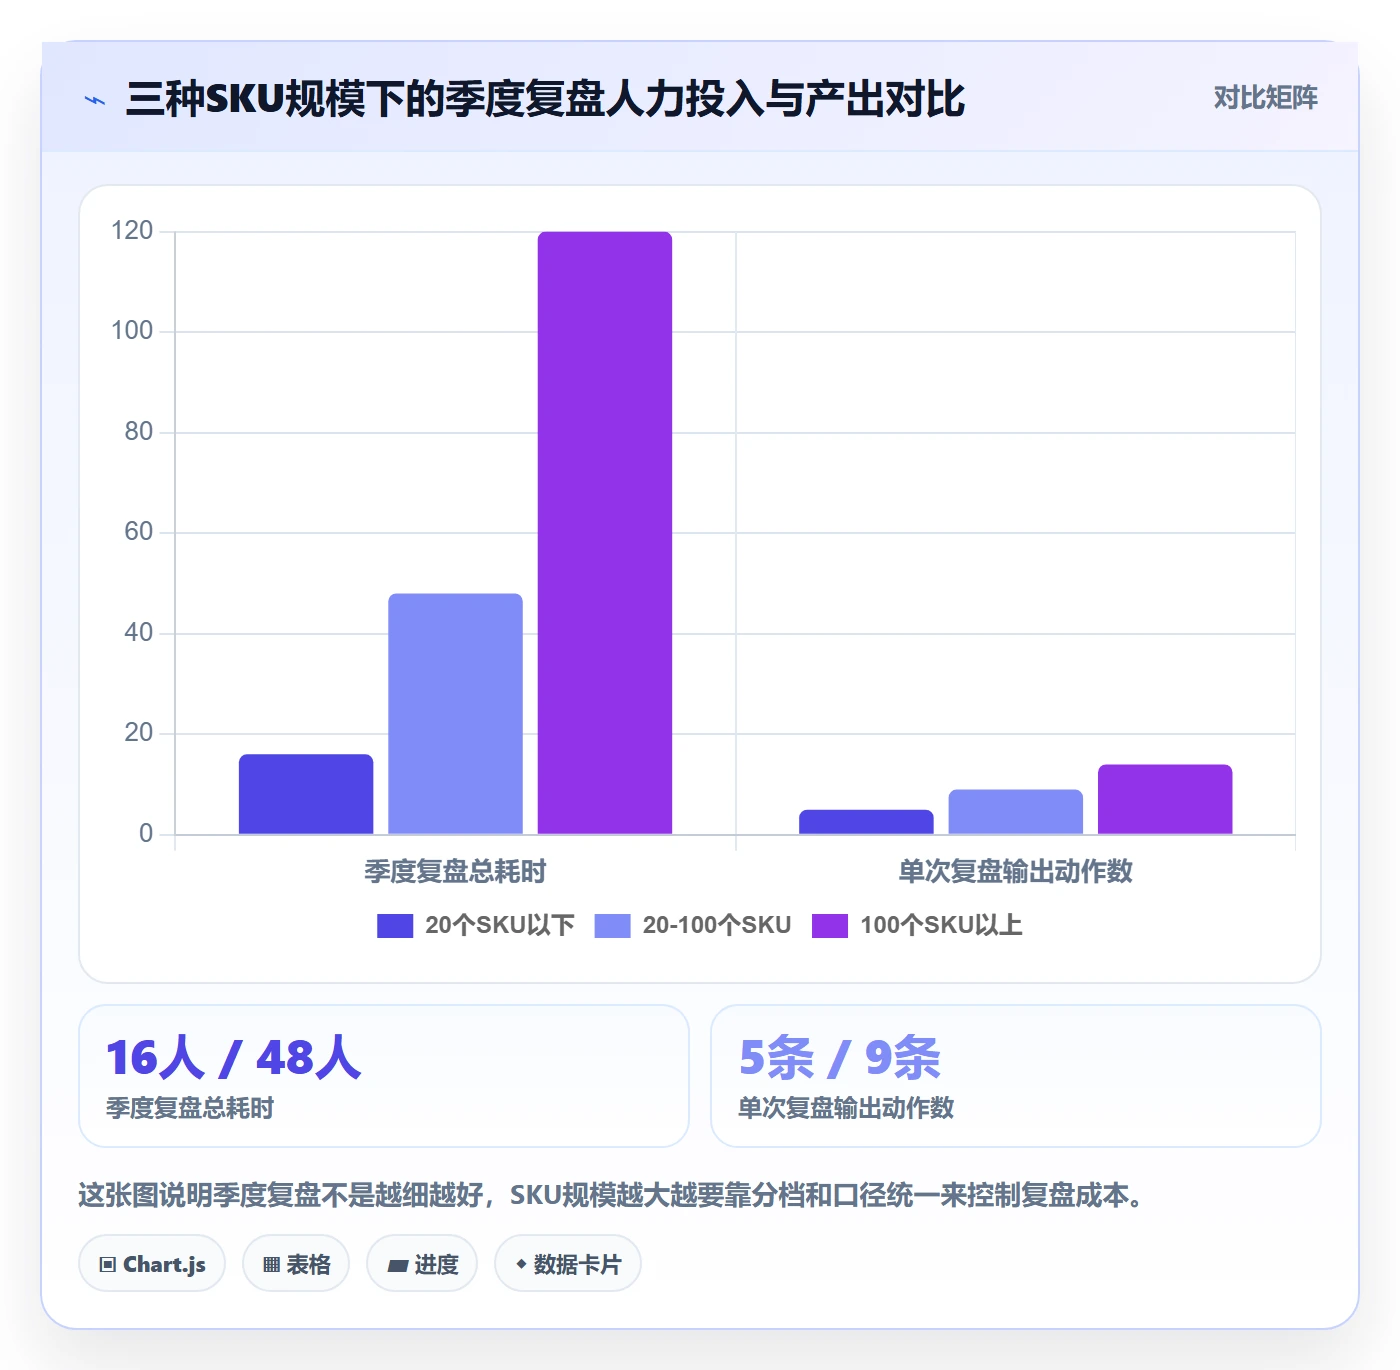Click the 80 y-axis tick label
1400x1370 pixels.
[138, 432]
